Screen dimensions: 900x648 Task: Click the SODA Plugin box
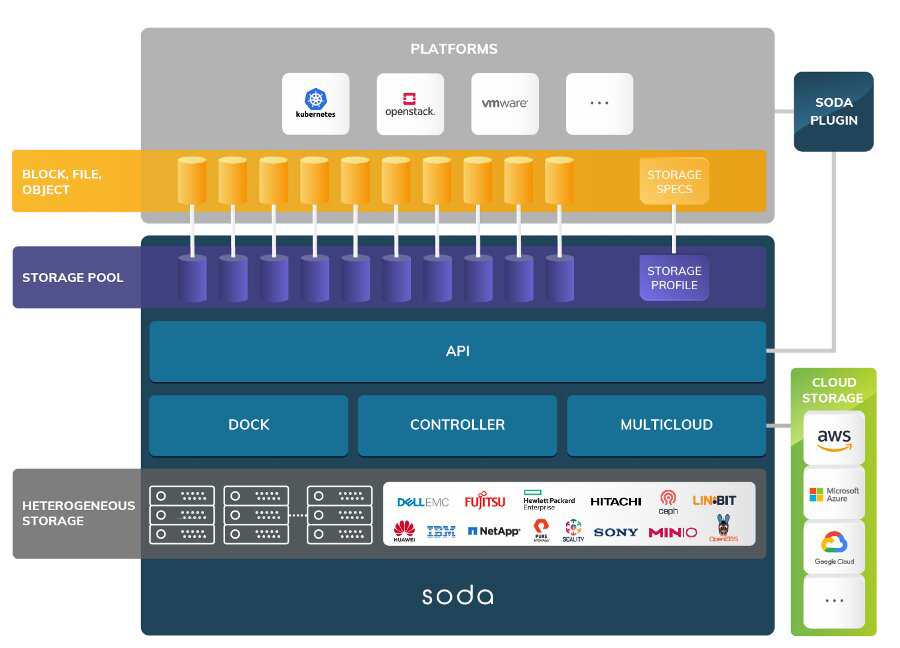[x=833, y=112]
